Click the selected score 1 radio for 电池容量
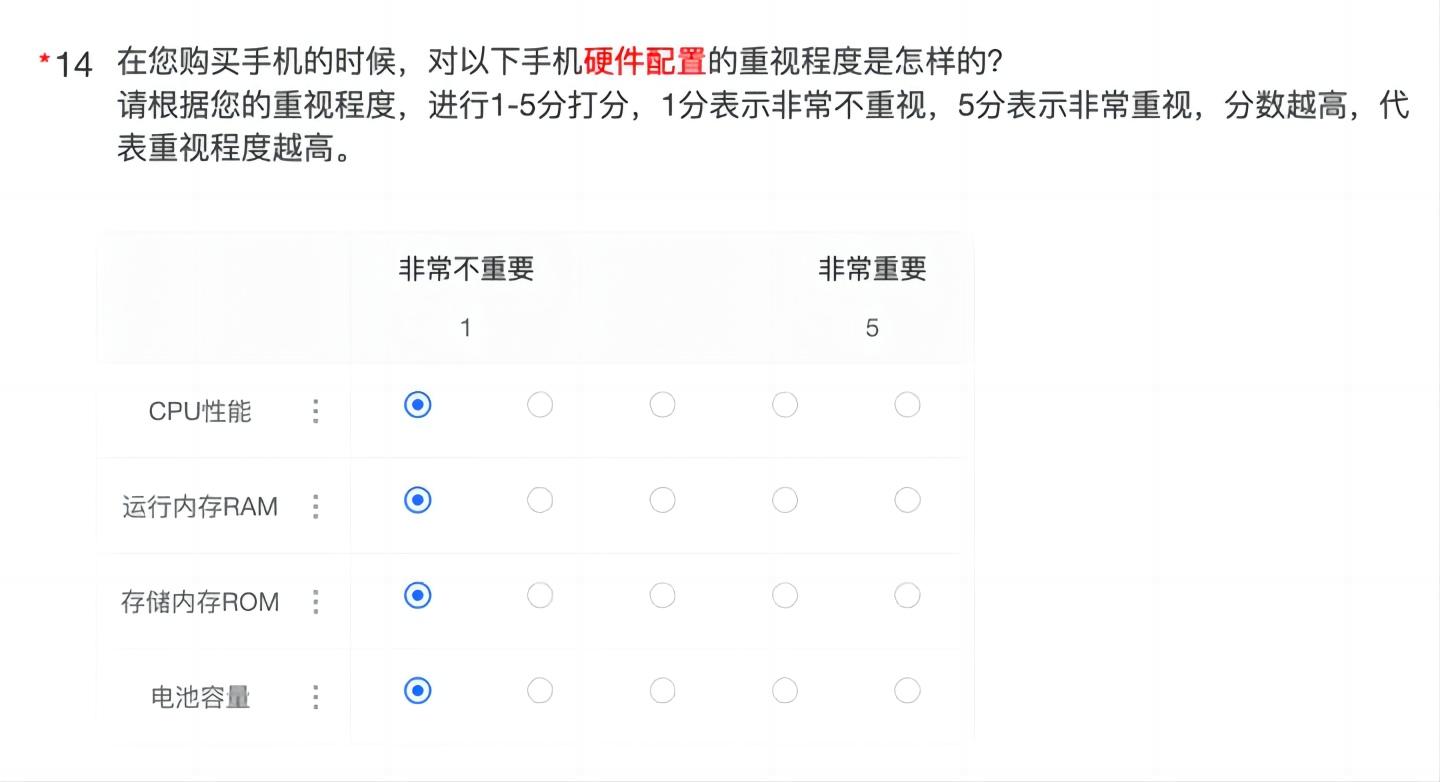This screenshot has height=782, width=1440. pyautogui.click(x=417, y=690)
